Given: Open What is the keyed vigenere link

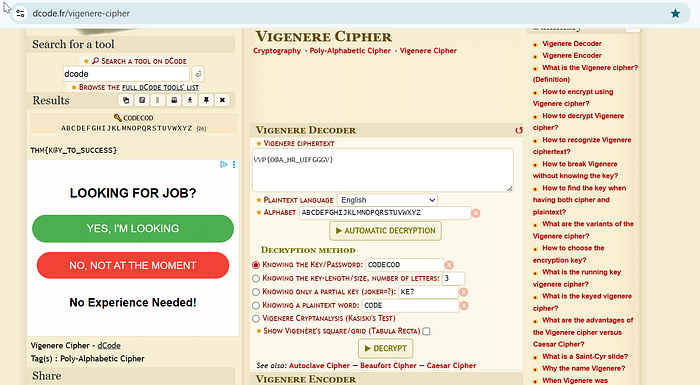Looking at the screenshot, I should [x=582, y=302].
